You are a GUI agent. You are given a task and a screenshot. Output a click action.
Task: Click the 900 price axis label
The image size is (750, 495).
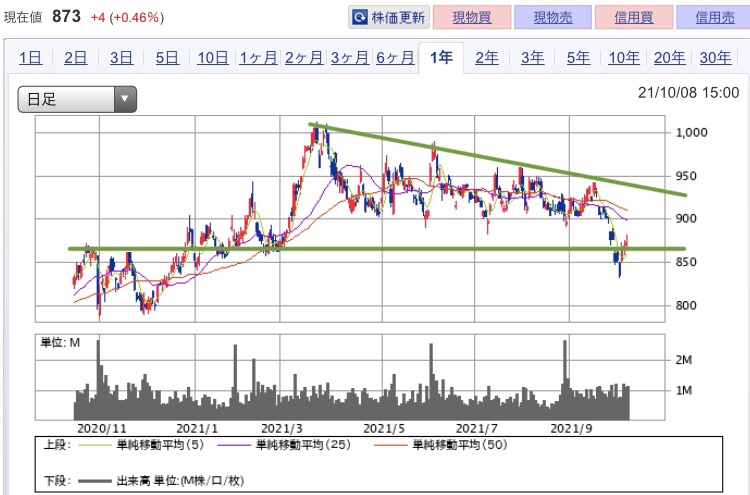(686, 219)
